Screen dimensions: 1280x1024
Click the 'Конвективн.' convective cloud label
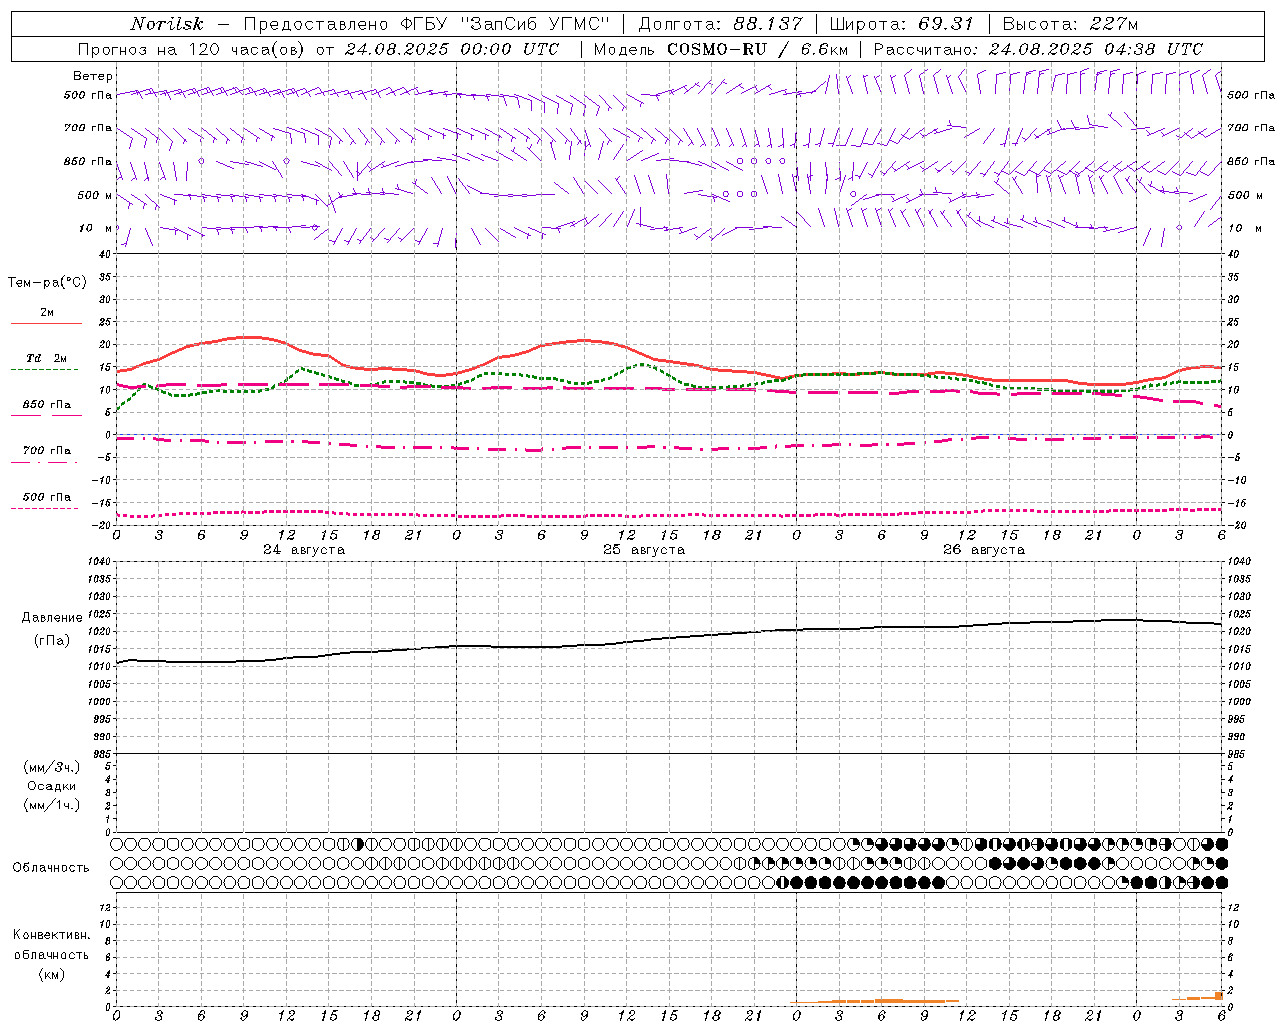tap(51, 935)
